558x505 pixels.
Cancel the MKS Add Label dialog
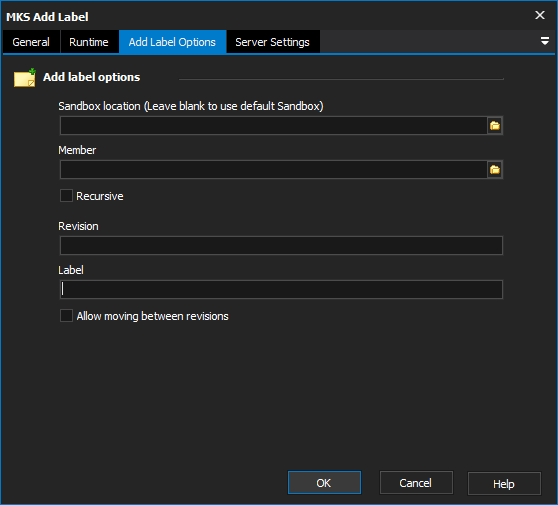(416, 483)
